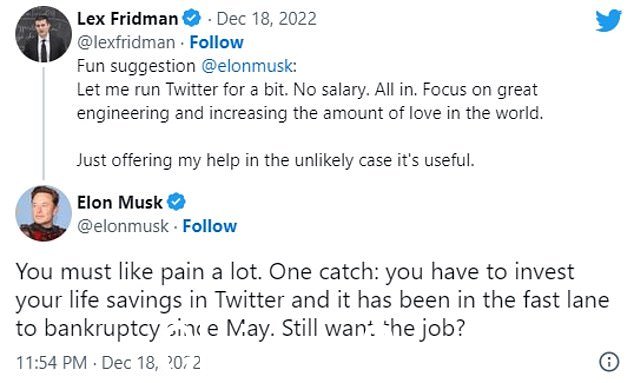
Task: Click the @lexfridman handle
Action: (126, 42)
